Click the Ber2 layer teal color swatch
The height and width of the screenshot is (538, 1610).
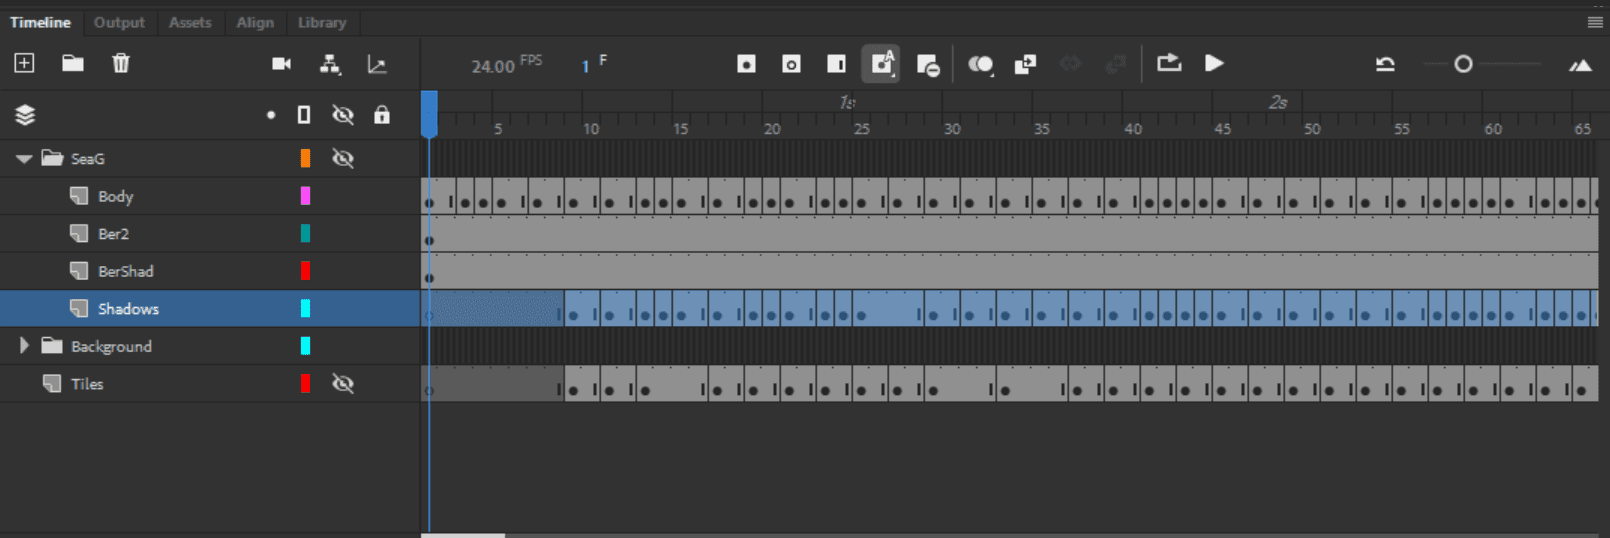pyautogui.click(x=305, y=233)
